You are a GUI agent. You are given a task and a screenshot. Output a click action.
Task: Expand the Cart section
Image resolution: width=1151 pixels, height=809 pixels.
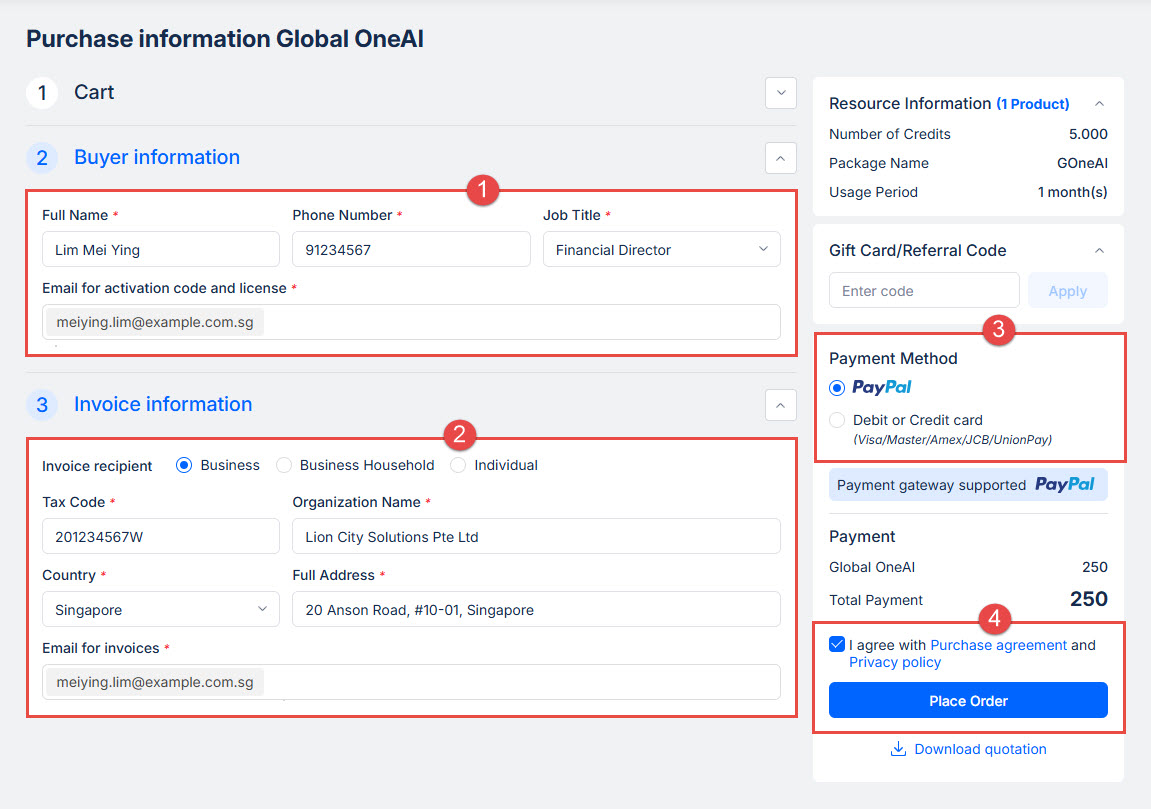coord(780,93)
